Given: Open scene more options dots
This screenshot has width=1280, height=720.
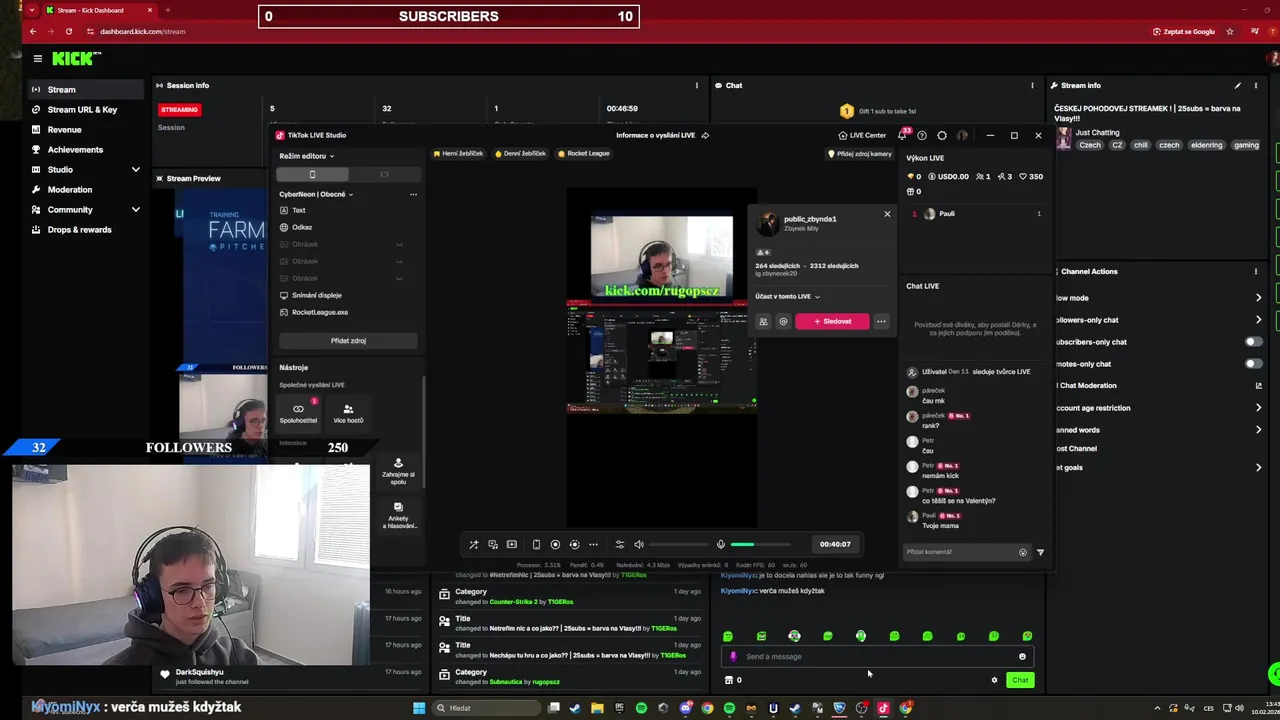Looking at the screenshot, I should click(x=413, y=195).
